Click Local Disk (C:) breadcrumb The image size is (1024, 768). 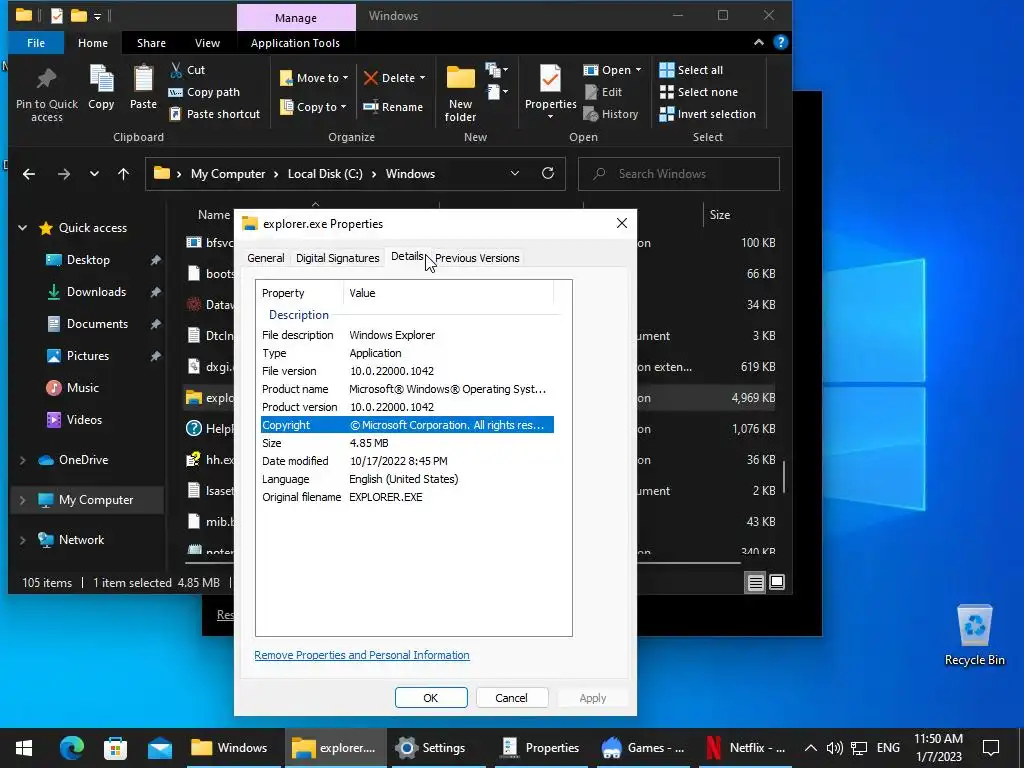[x=325, y=174]
